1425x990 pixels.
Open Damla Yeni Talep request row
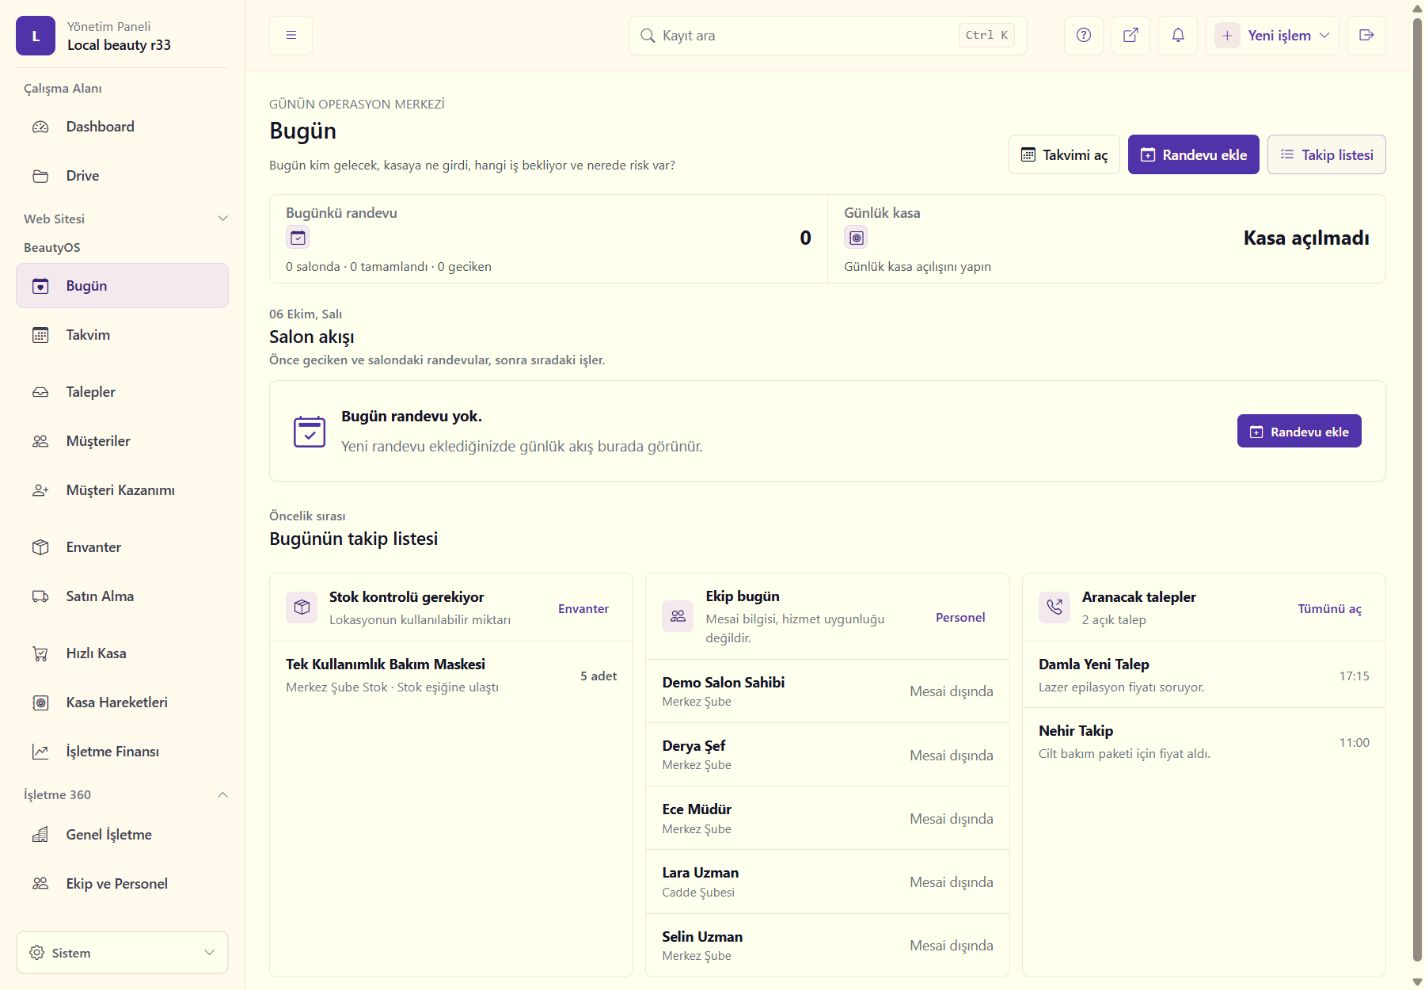pos(1204,675)
